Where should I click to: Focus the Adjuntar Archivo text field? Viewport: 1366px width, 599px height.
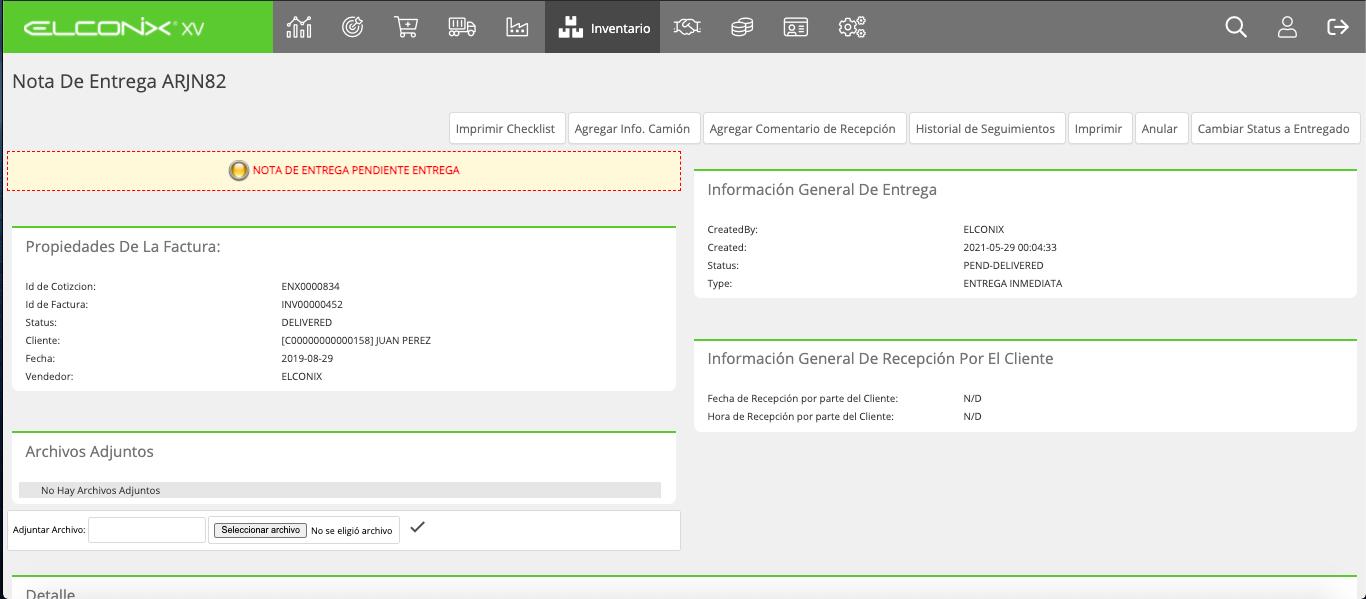pos(147,530)
